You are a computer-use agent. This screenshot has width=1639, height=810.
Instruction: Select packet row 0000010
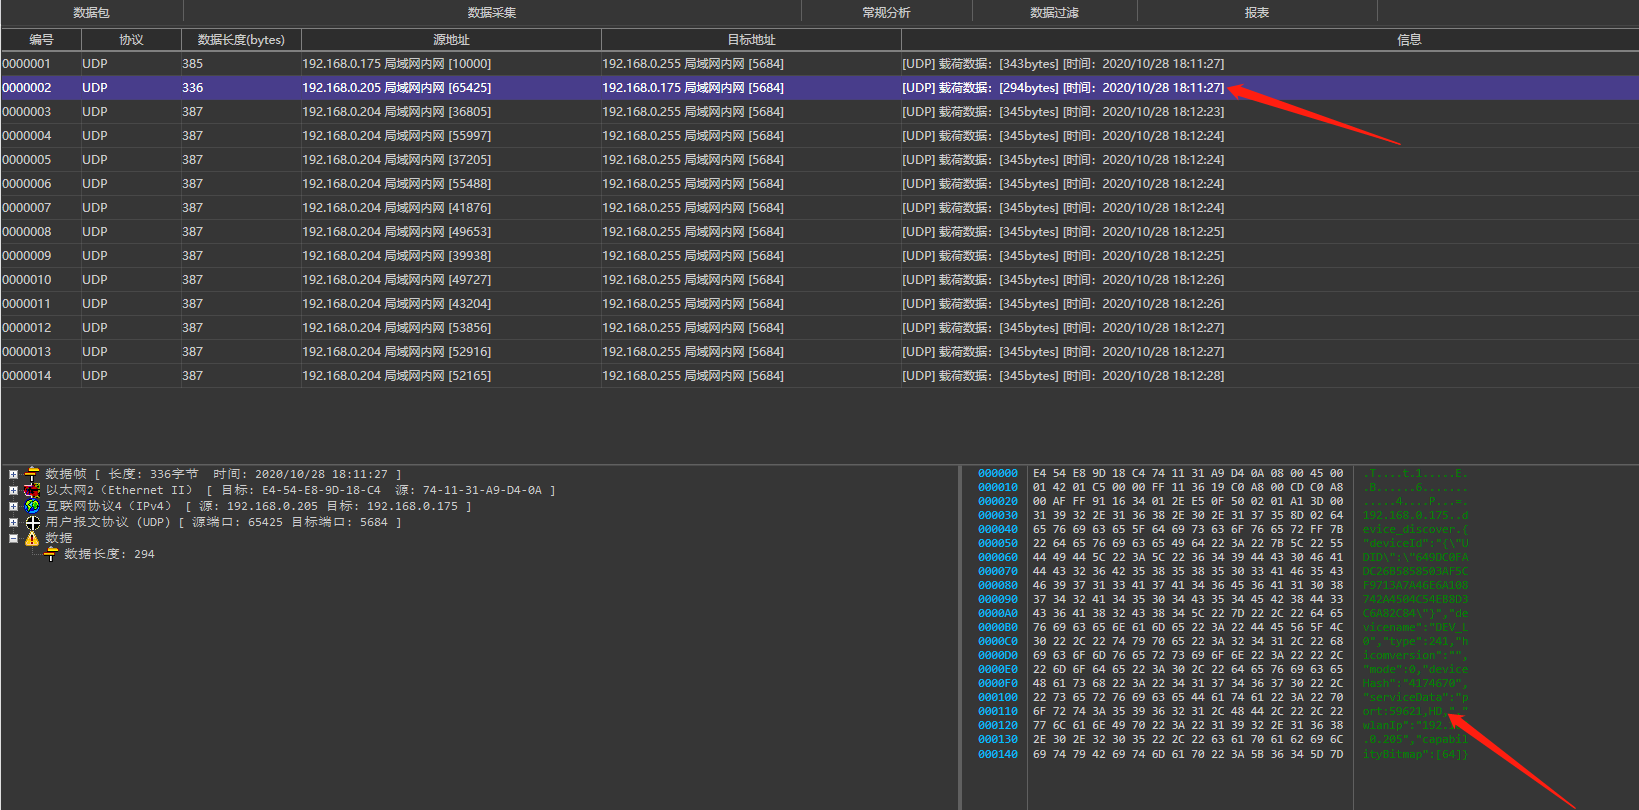(x=819, y=280)
